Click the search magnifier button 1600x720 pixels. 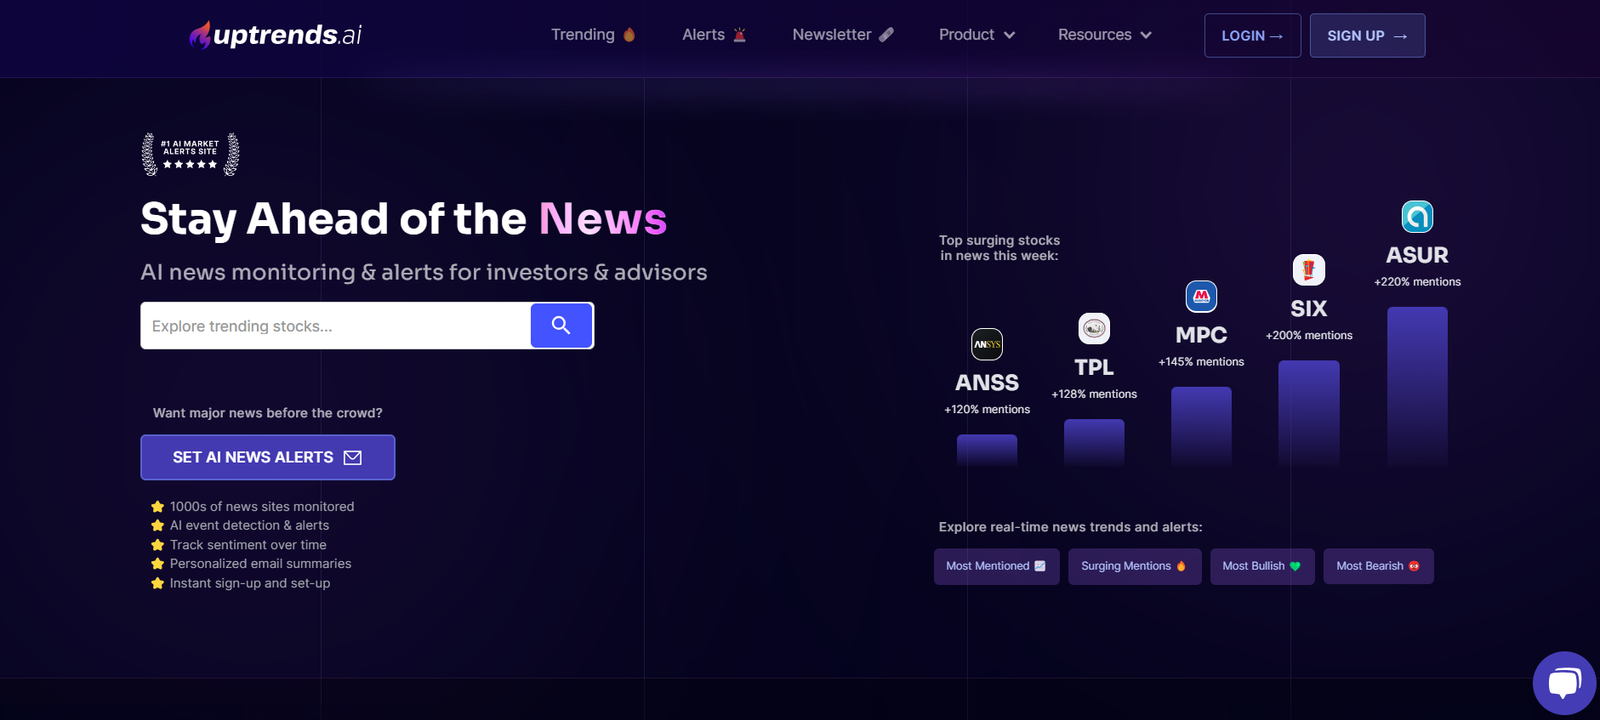point(561,325)
